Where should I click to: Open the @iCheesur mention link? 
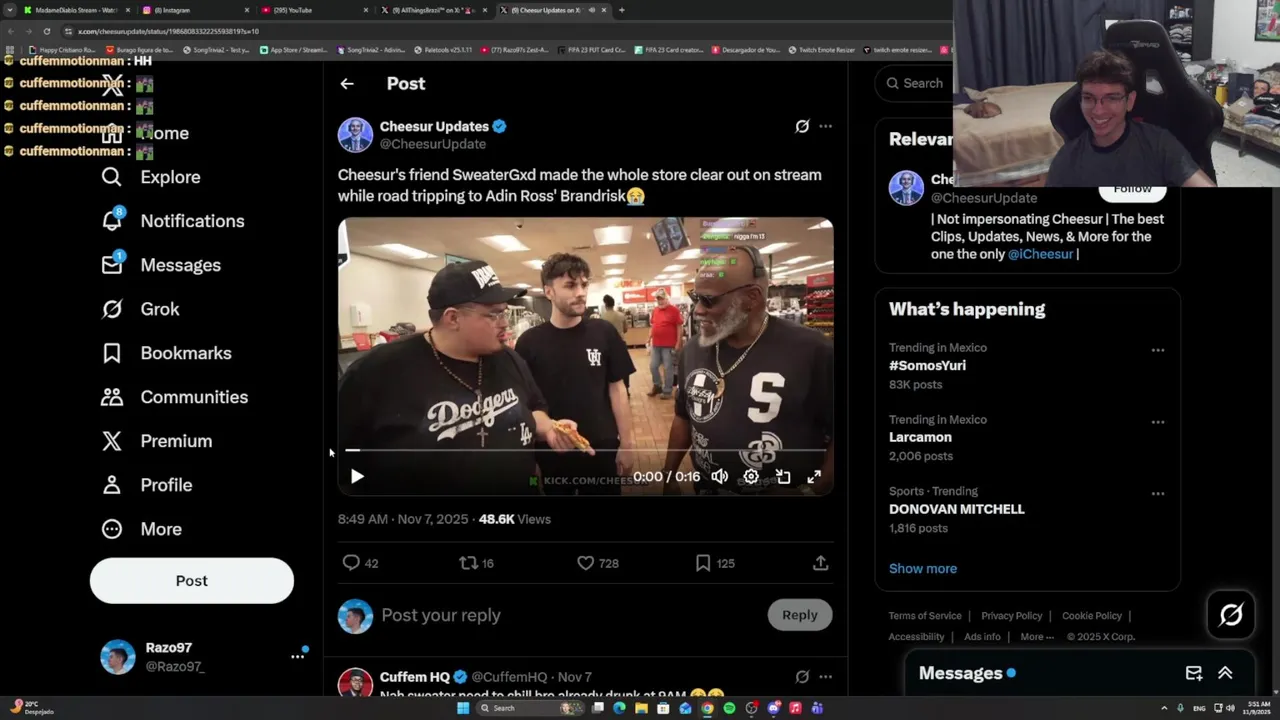(1040, 254)
